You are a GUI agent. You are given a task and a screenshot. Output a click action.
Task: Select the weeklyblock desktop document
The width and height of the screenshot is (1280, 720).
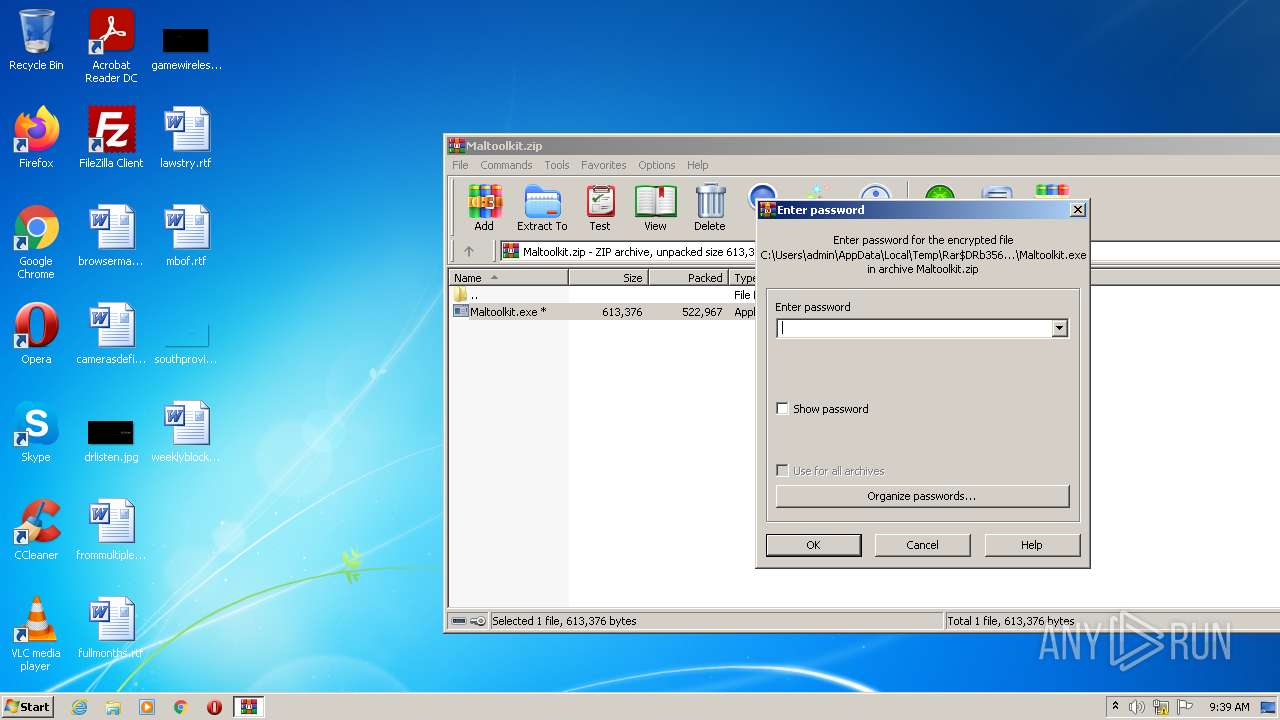(186, 432)
